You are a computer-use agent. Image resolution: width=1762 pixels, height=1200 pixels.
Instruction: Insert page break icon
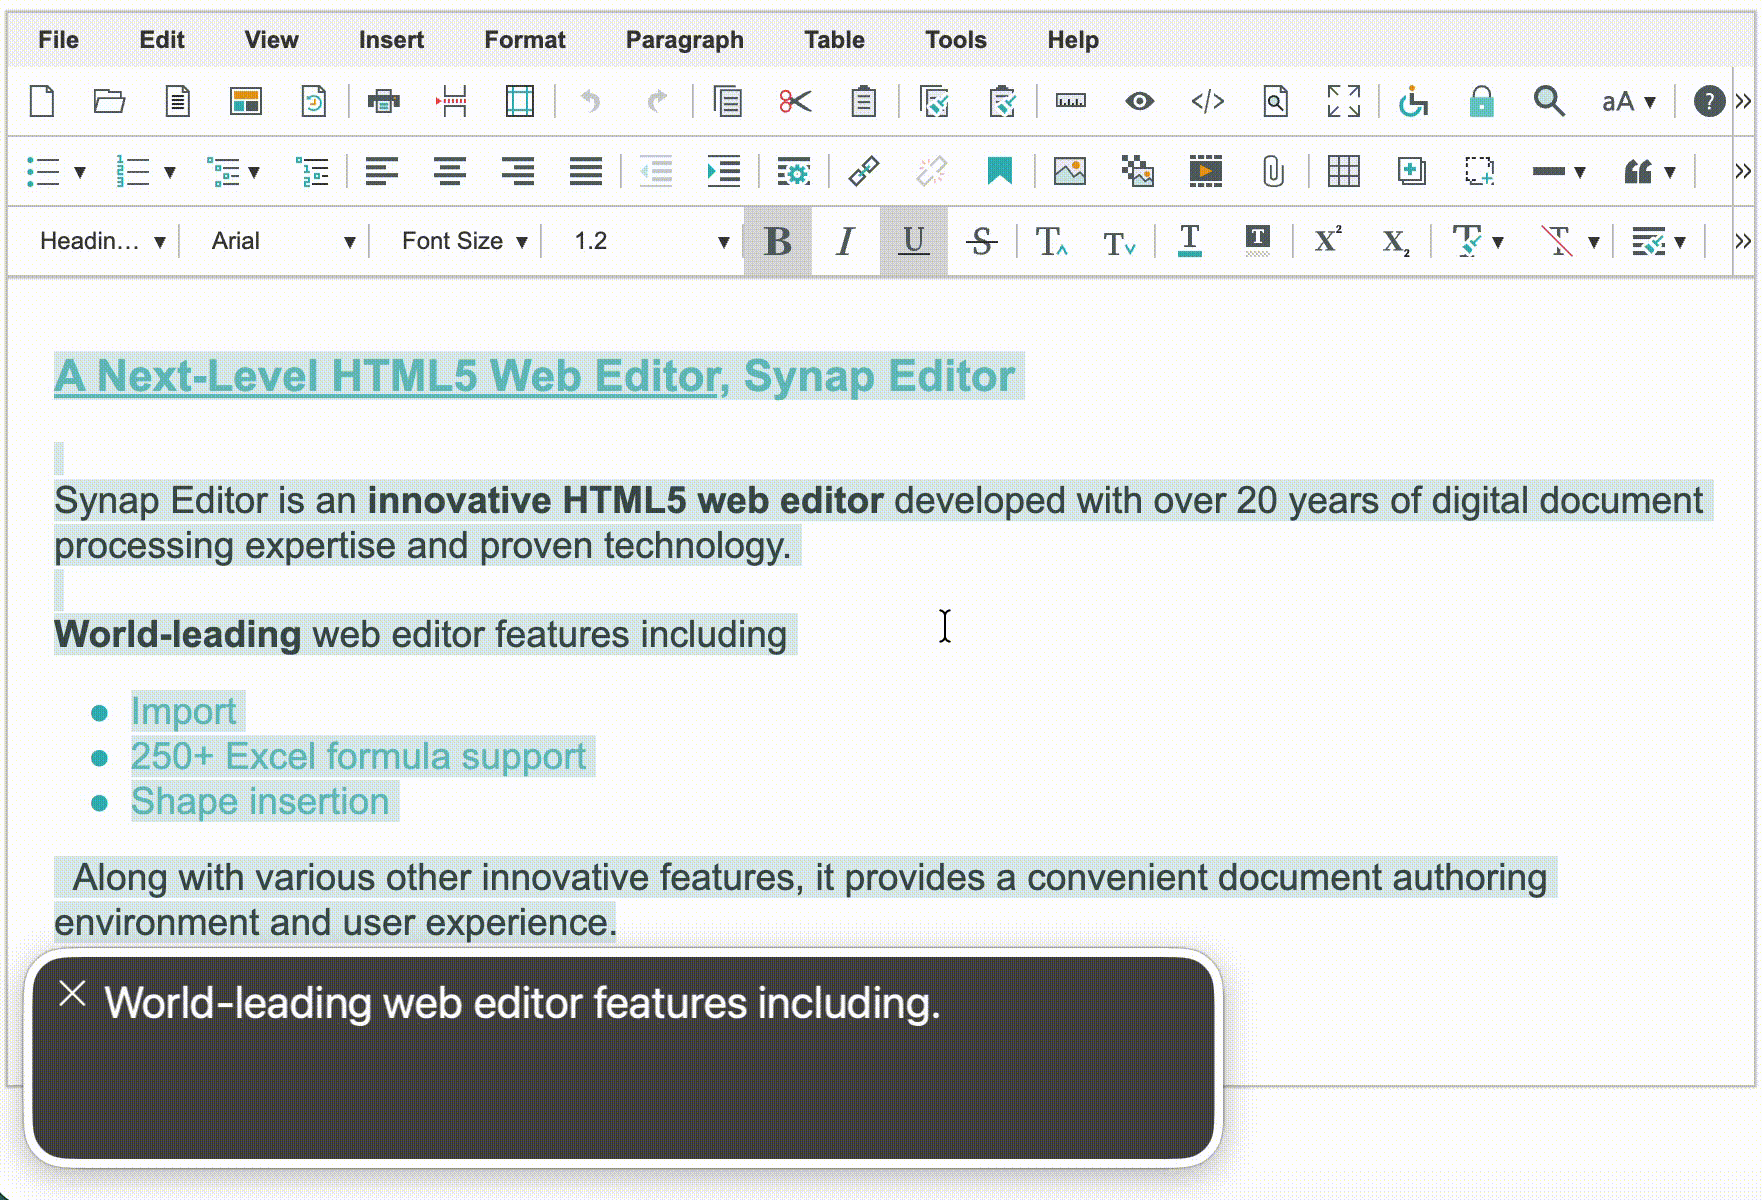452,101
